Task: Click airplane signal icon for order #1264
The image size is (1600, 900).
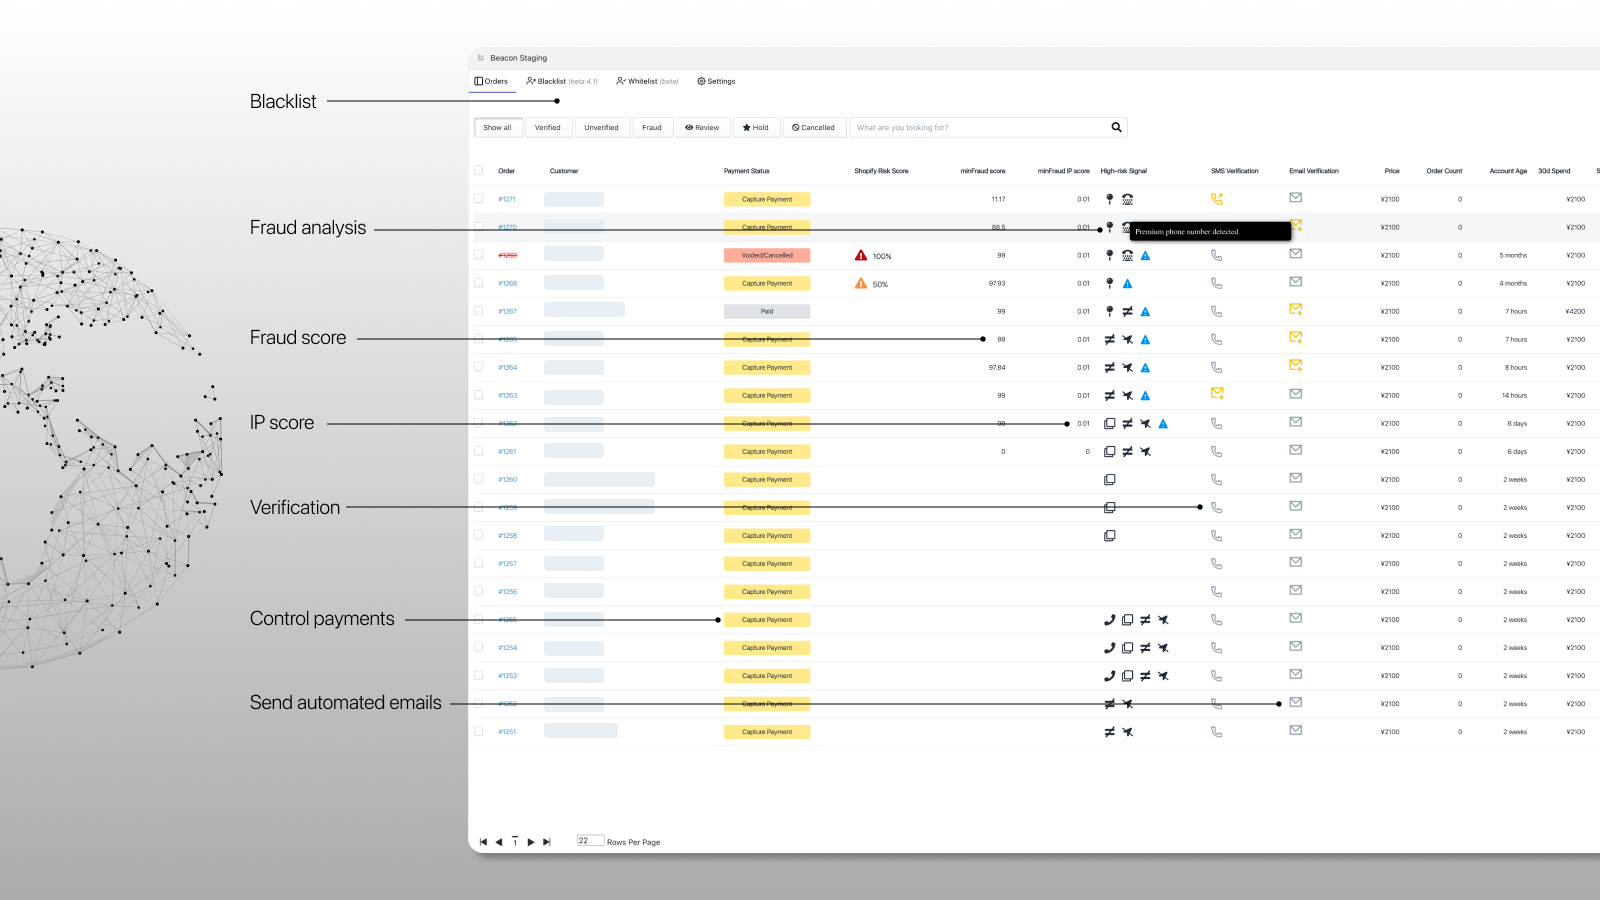Action: (1127, 367)
